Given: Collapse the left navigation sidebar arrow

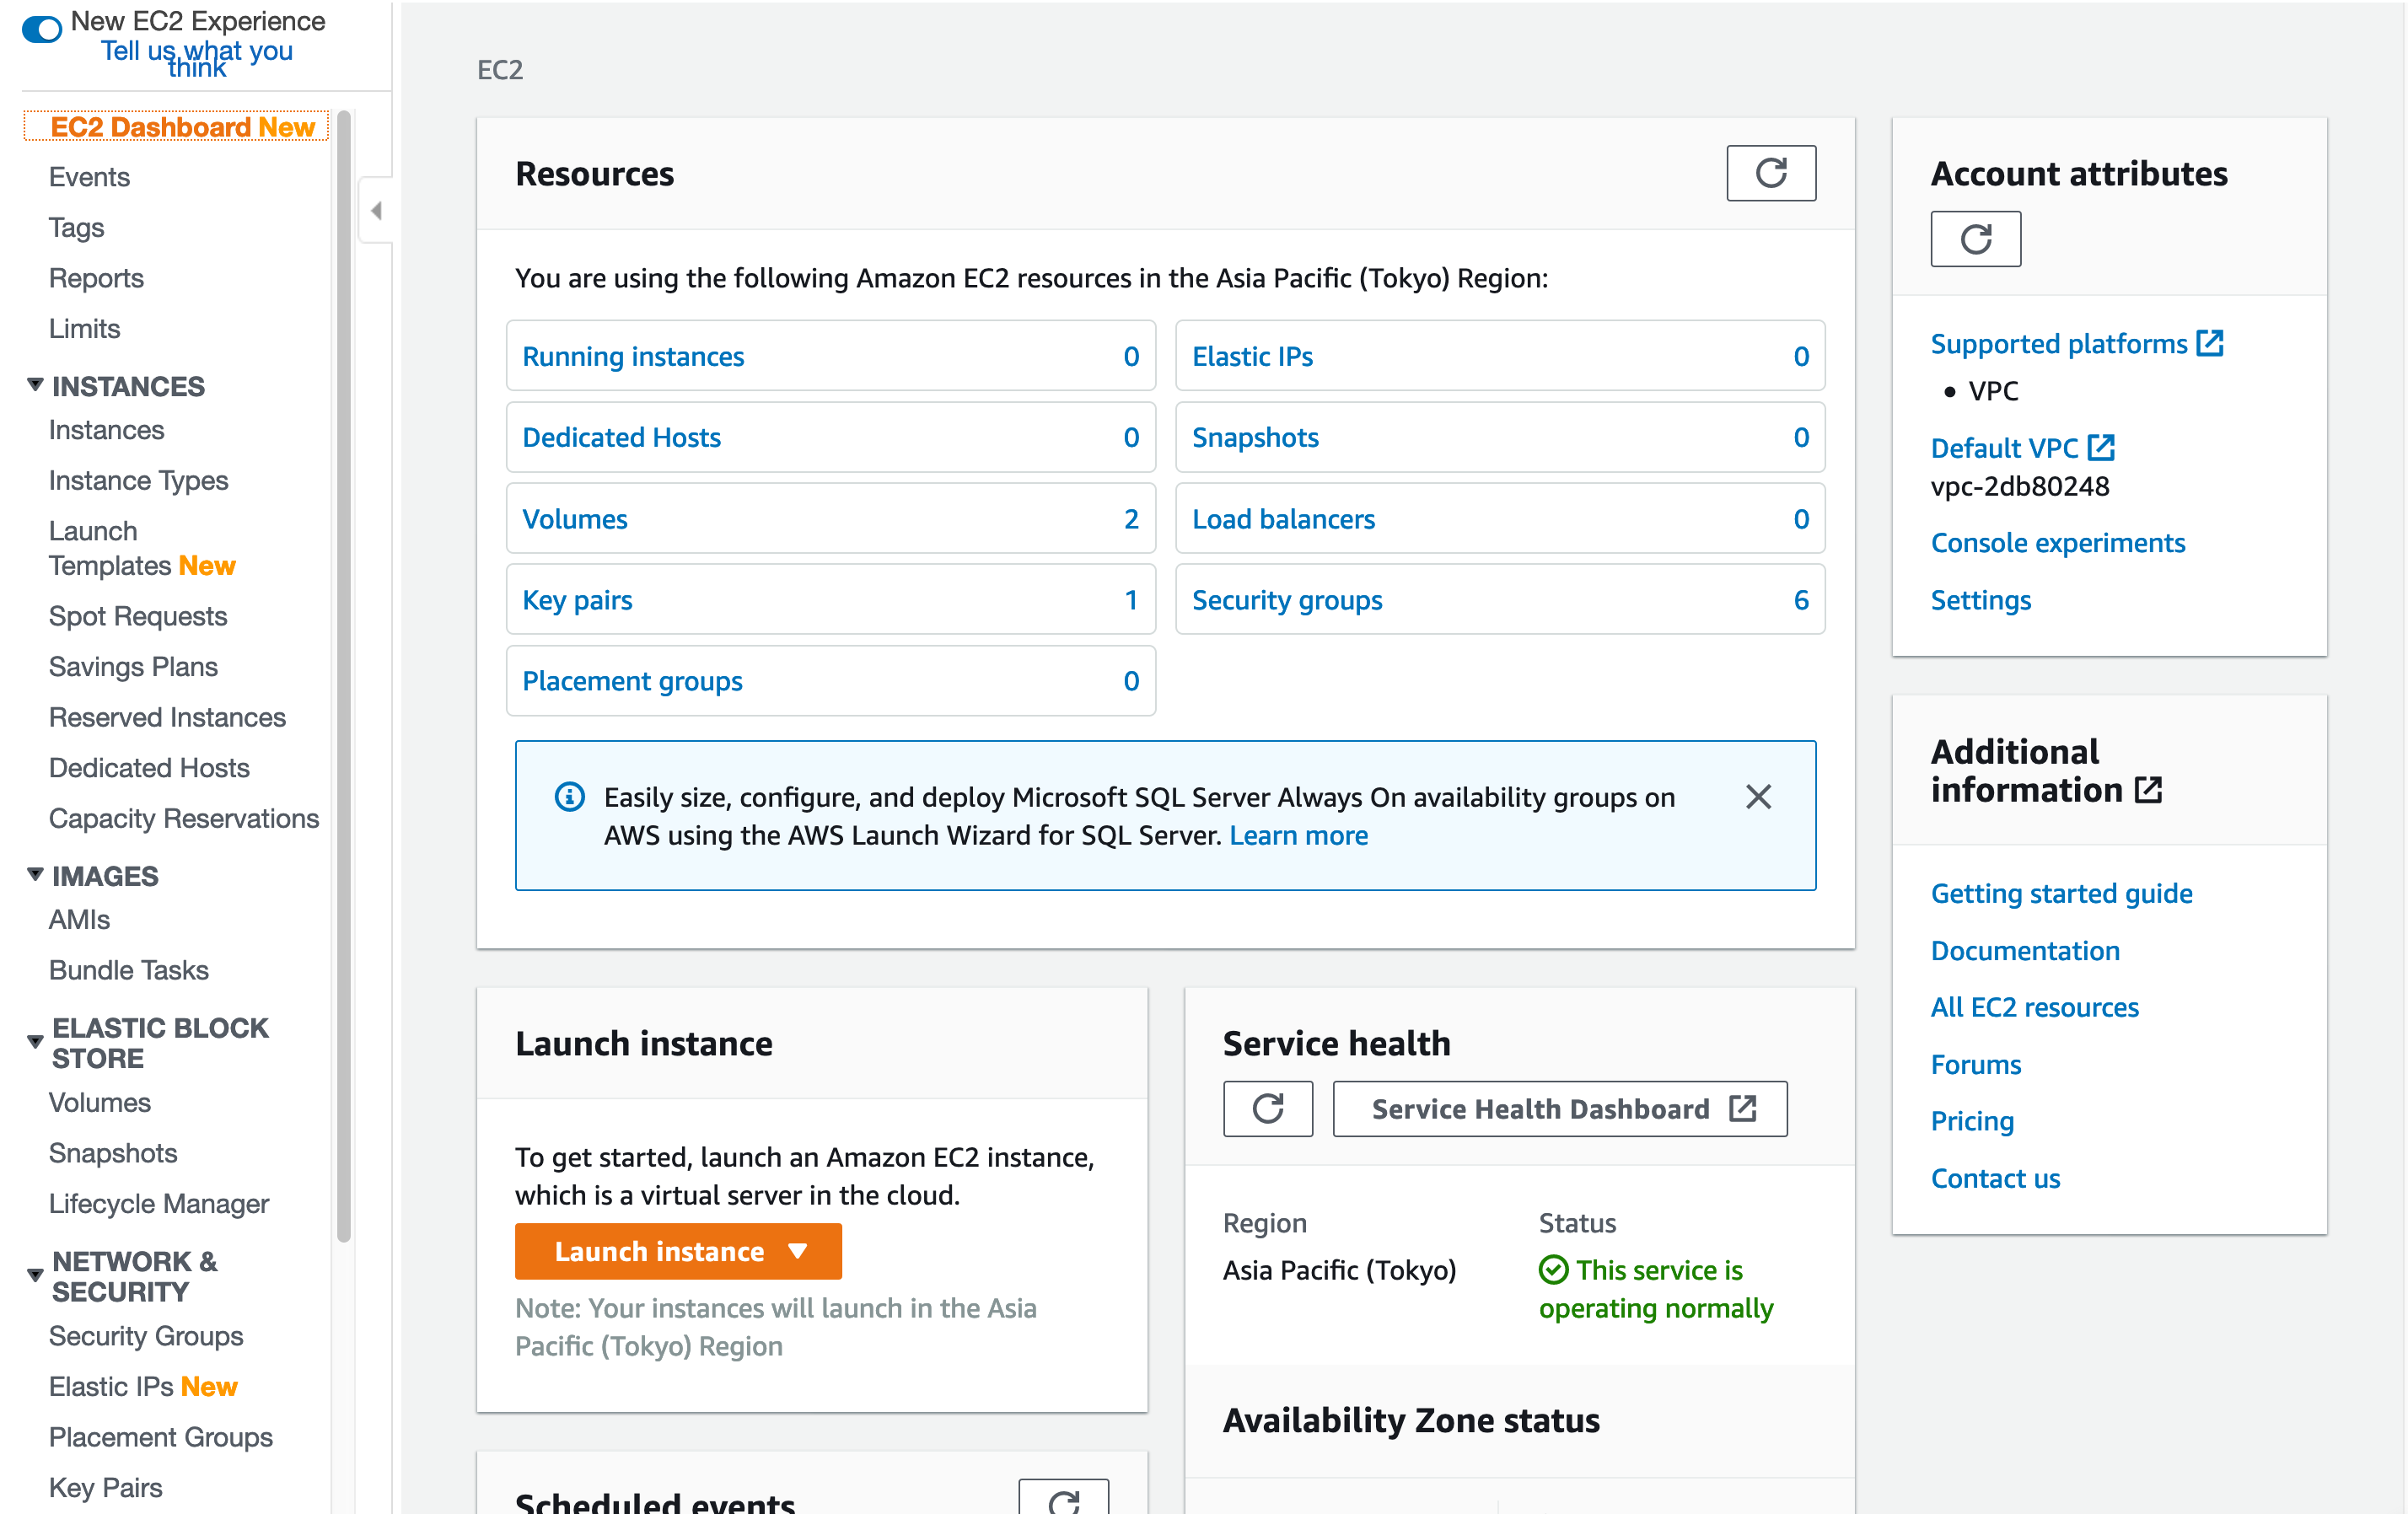Looking at the screenshot, I should pyautogui.click(x=376, y=211).
